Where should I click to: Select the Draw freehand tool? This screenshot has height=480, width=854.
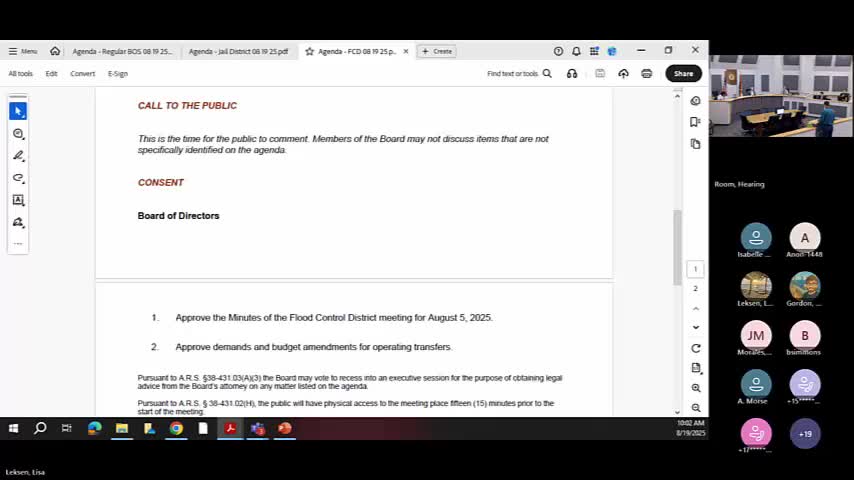click(x=18, y=178)
